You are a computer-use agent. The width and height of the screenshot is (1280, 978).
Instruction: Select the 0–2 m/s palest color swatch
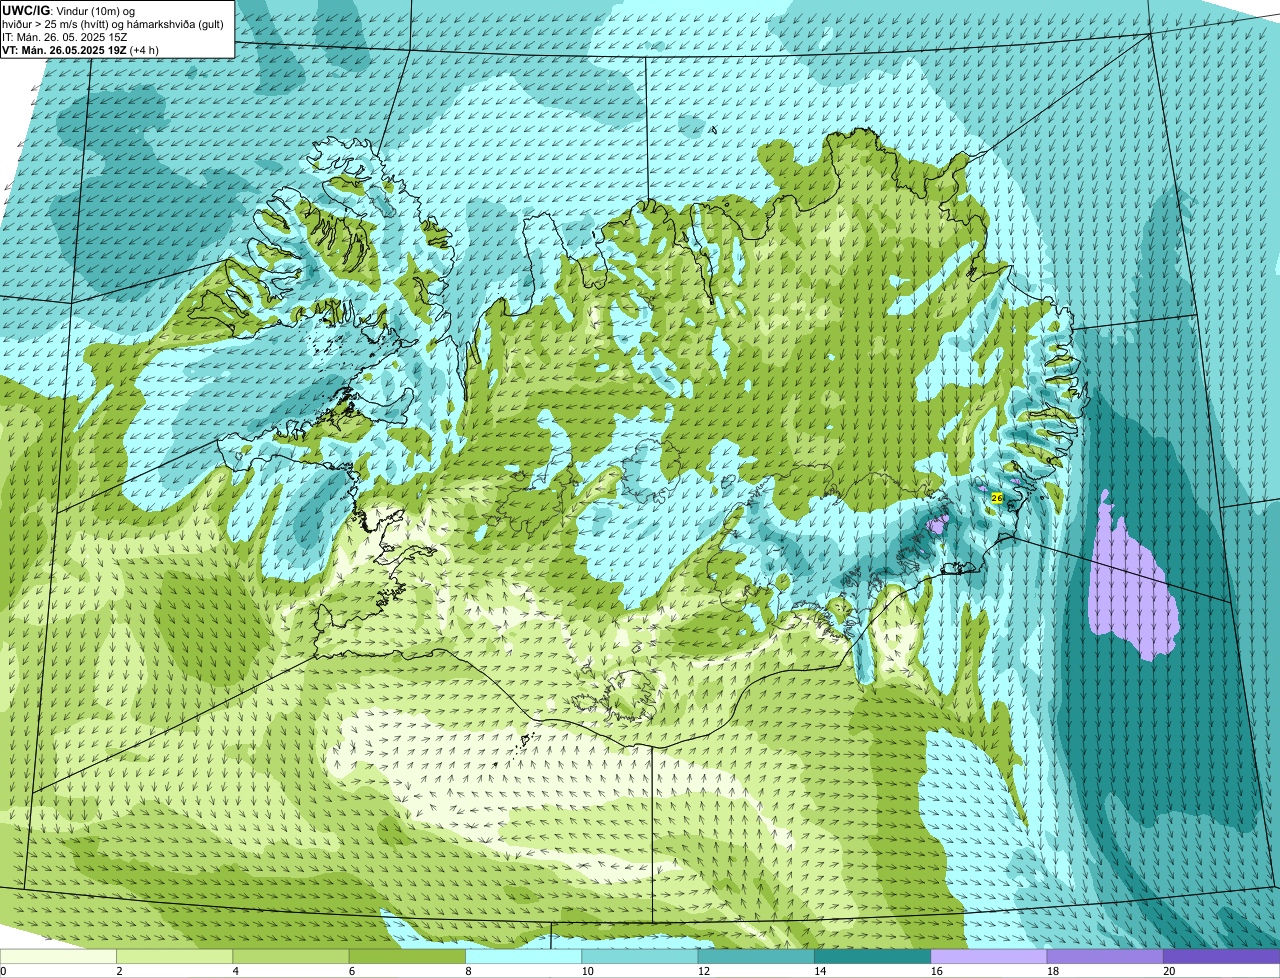58,956
